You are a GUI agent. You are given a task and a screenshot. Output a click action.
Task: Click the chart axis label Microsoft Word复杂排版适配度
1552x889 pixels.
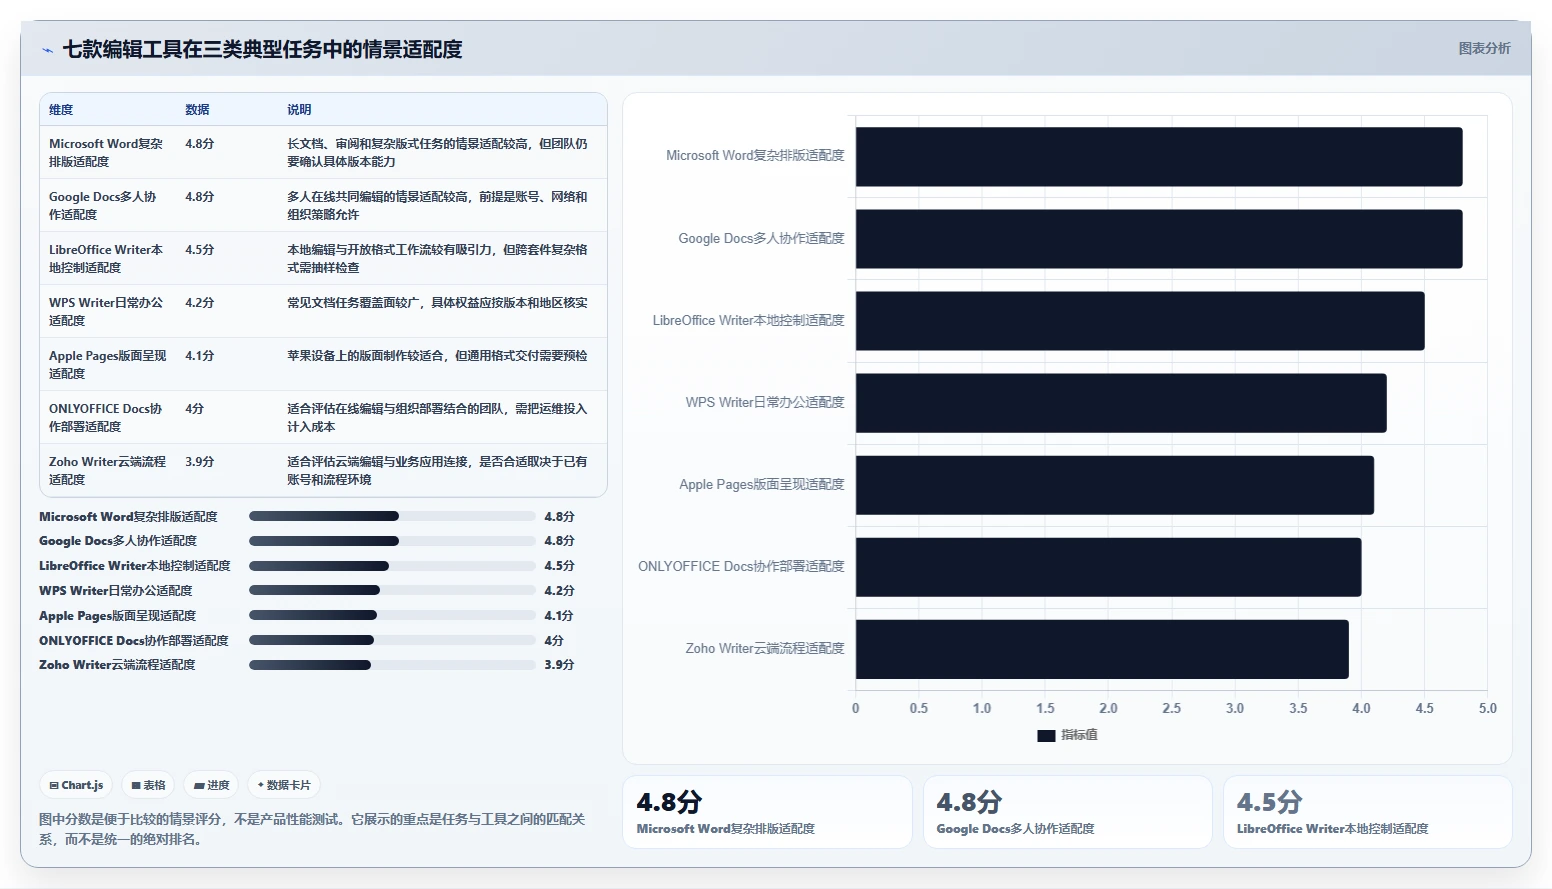755,156
